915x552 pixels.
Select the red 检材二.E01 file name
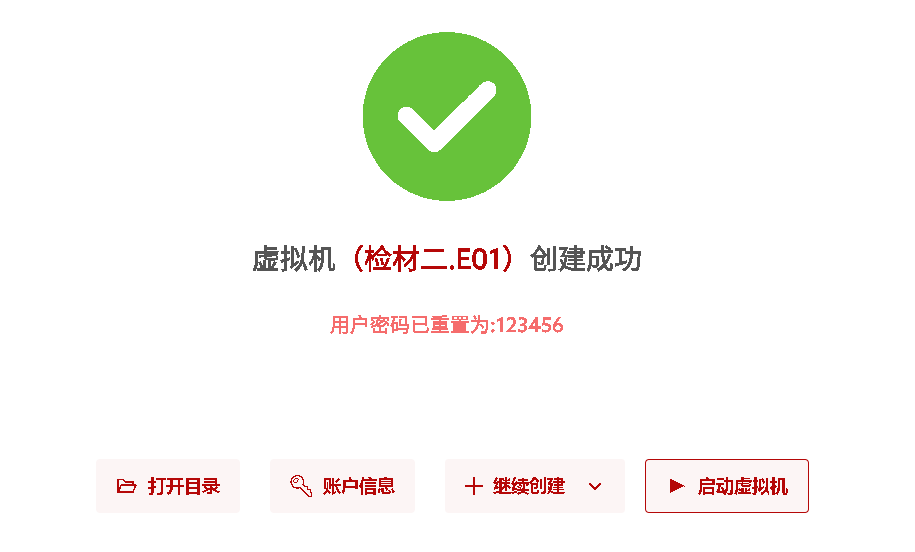point(432,259)
